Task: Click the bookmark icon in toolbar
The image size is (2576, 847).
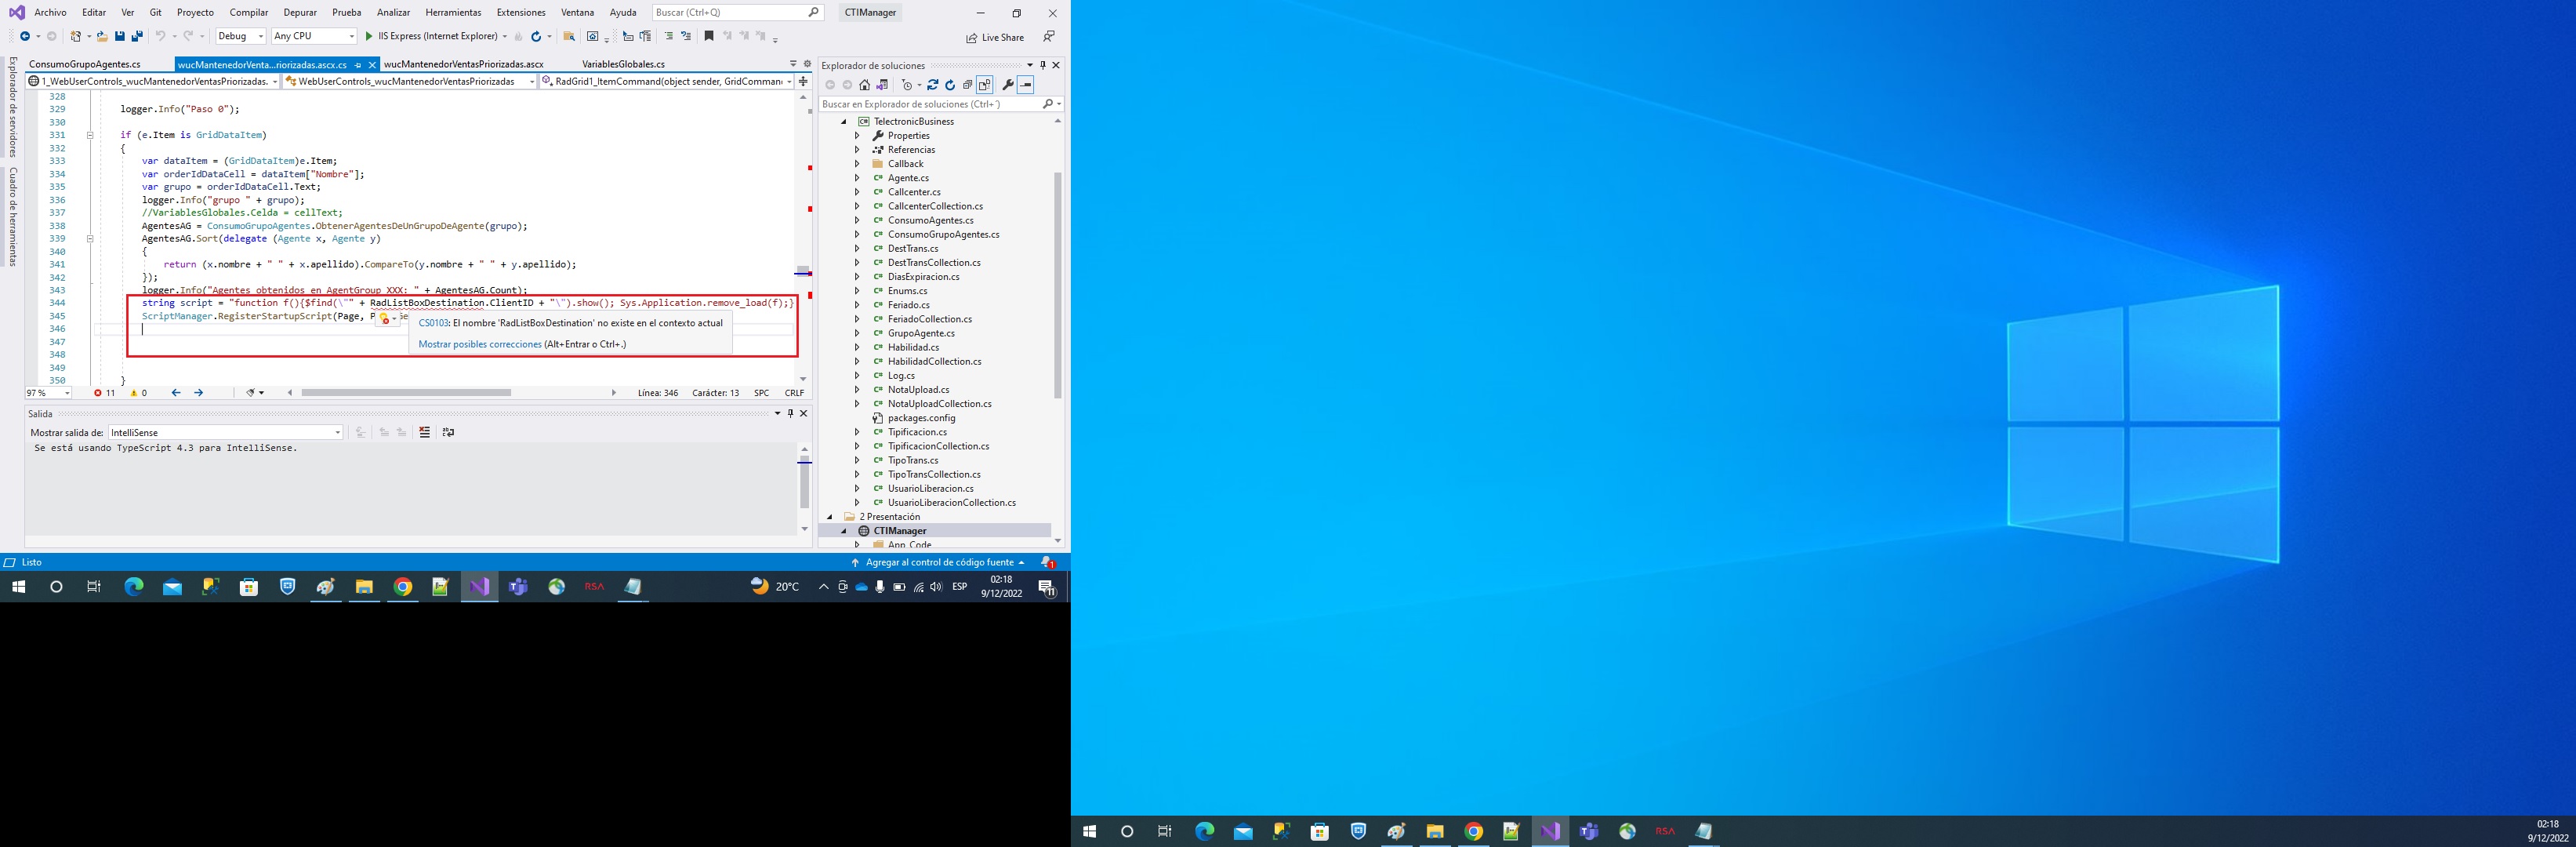Action: (x=709, y=37)
